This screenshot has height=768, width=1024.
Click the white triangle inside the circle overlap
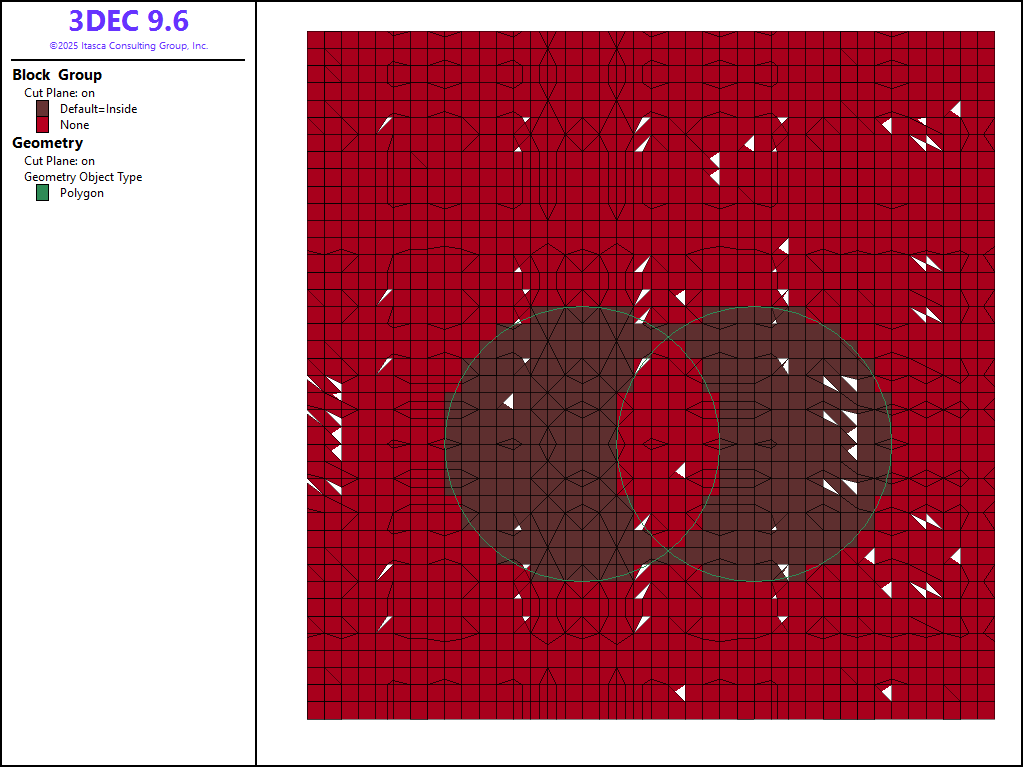tap(681, 470)
